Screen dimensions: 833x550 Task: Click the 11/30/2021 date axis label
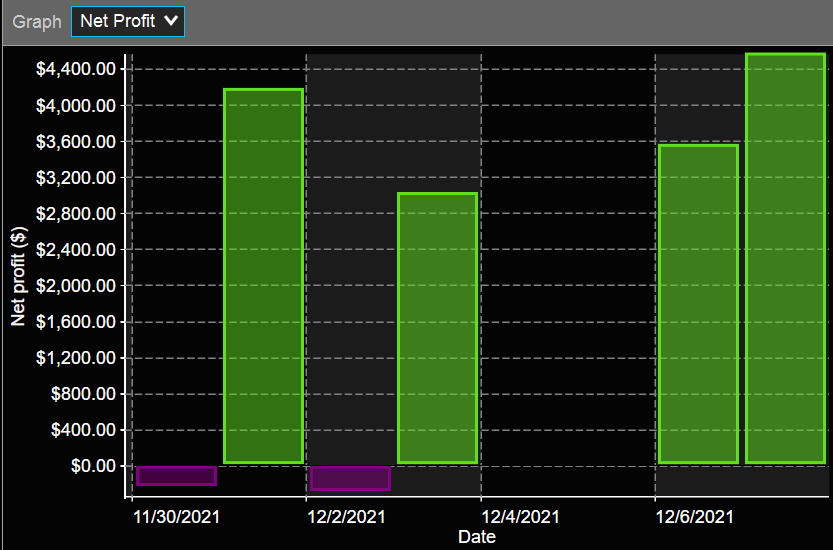point(177,517)
